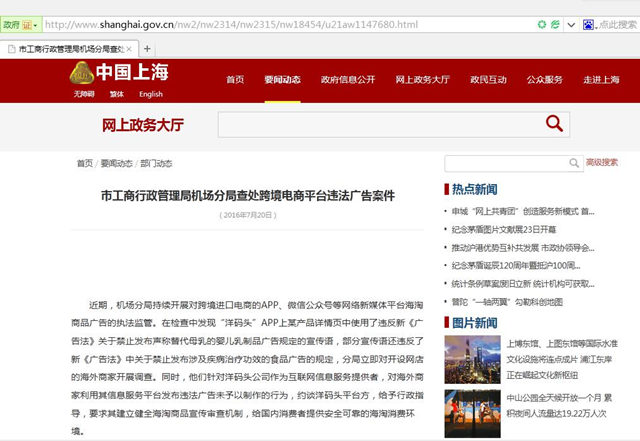Click the 政府 certificate badge in address bar
The height and width of the screenshot is (441, 640).
pyautogui.click(x=21, y=25)
